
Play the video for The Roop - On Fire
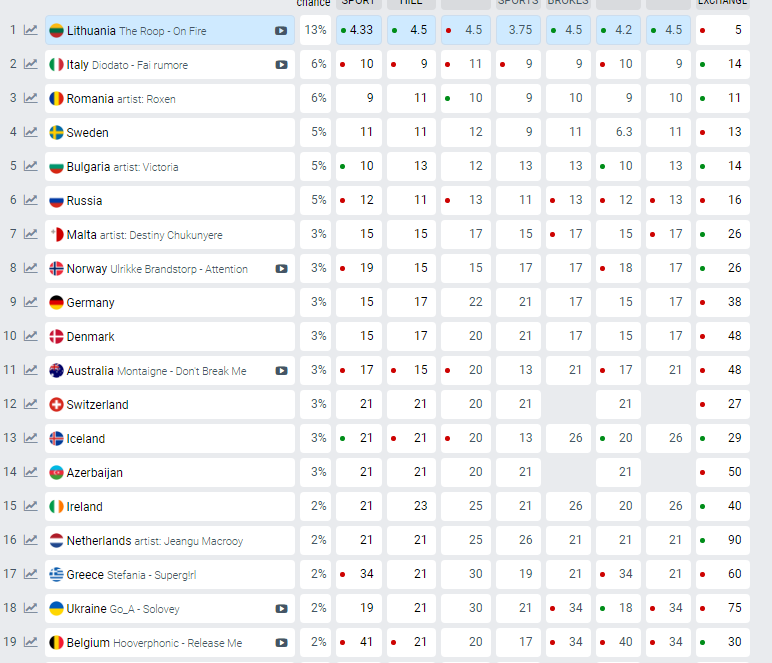pos(281,30)
